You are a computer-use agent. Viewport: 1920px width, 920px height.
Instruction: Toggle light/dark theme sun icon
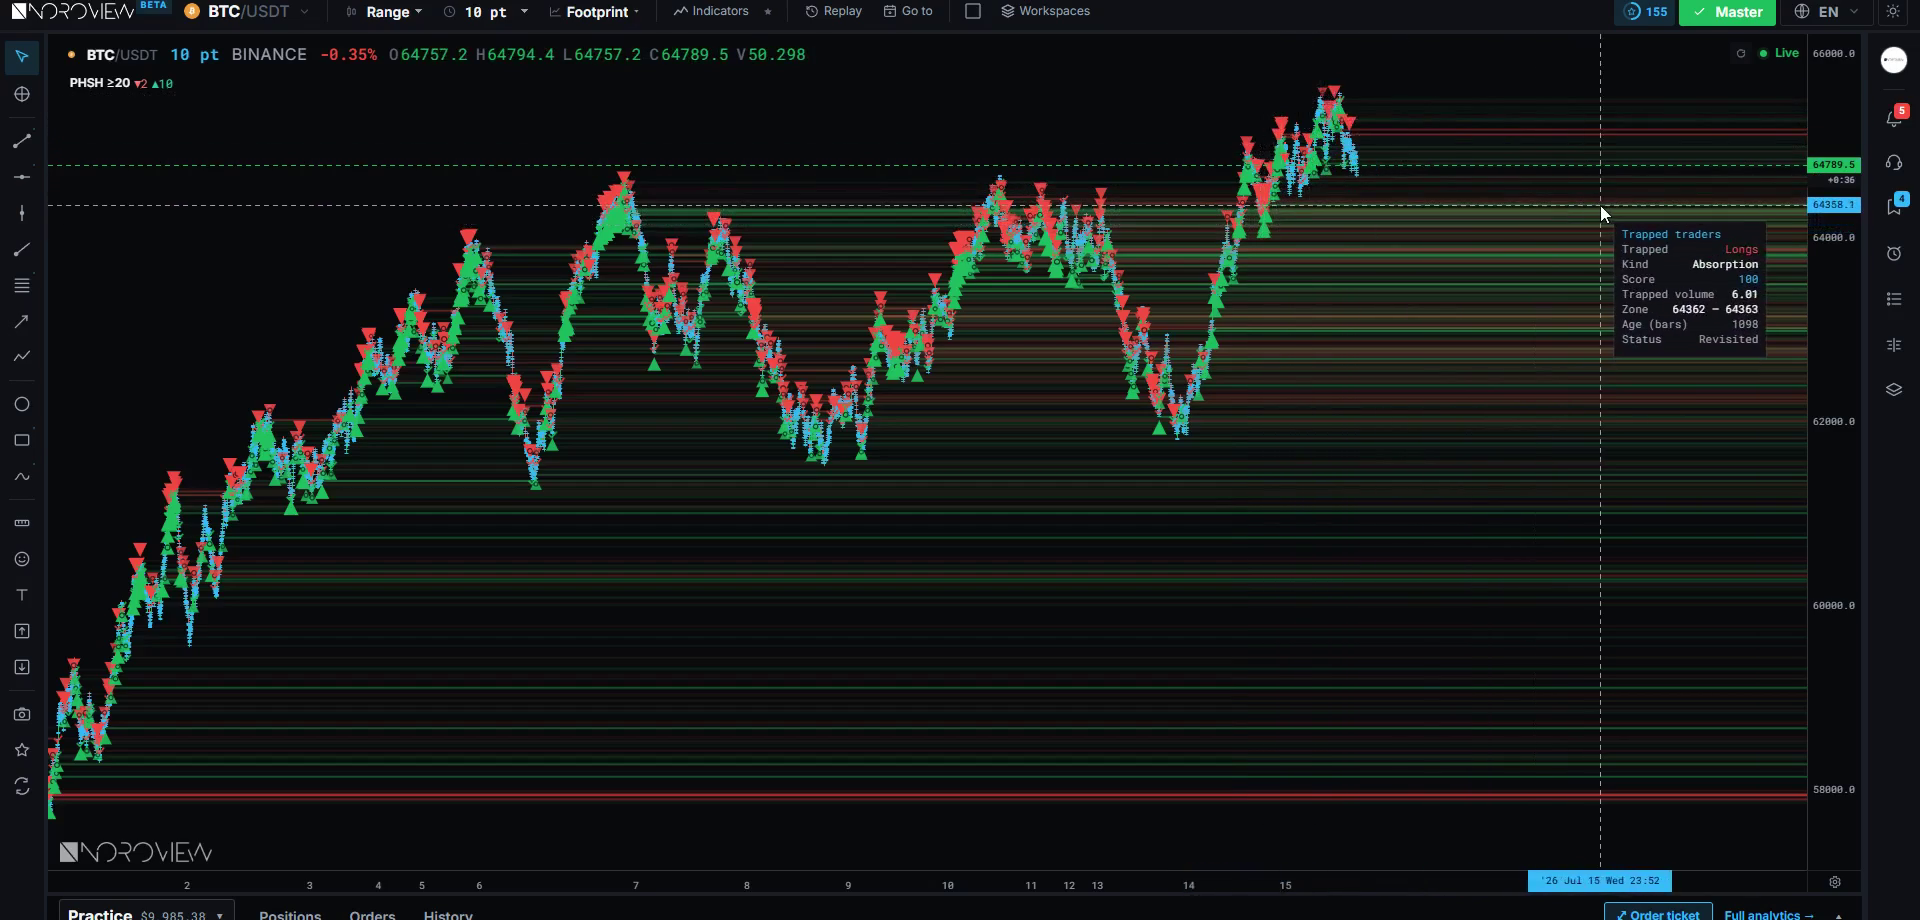pos(1893,12)
